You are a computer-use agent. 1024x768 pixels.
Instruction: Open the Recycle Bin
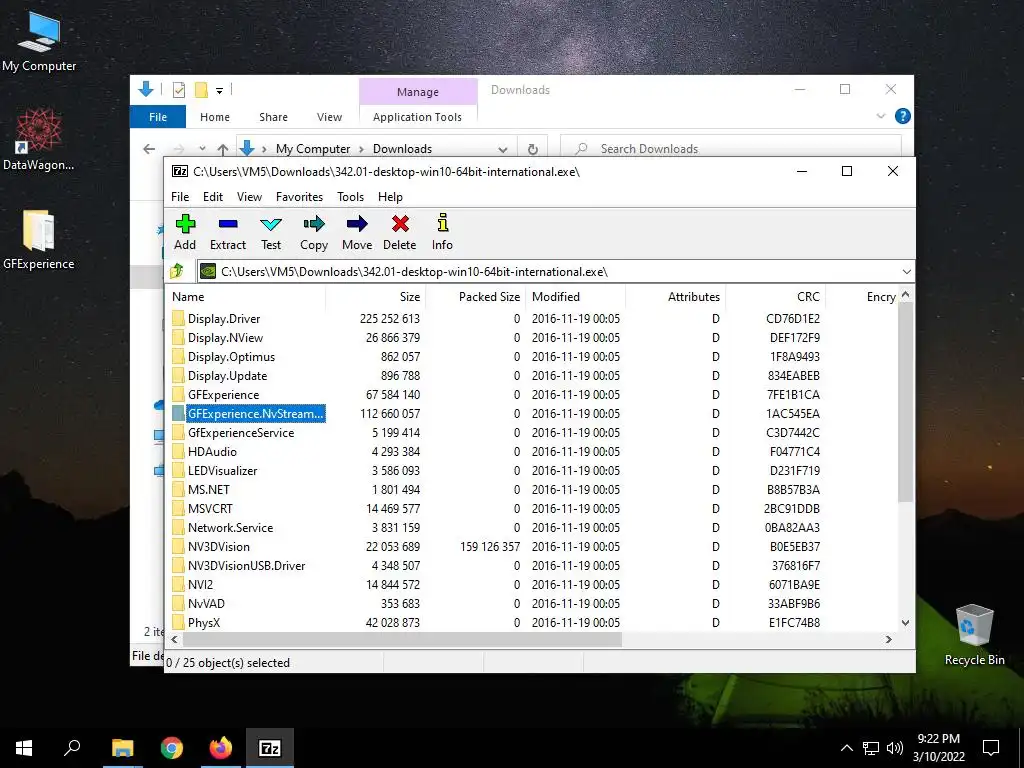(x=974, y=635)
